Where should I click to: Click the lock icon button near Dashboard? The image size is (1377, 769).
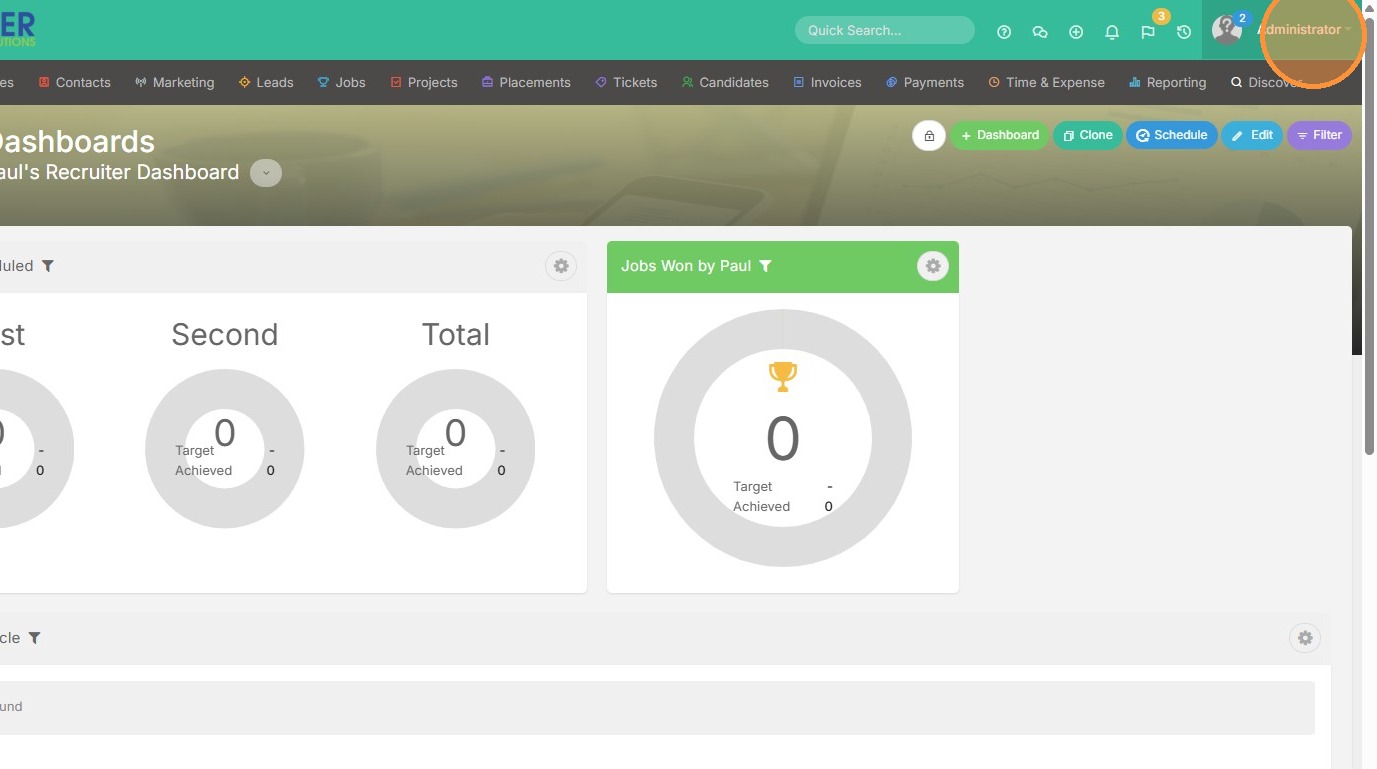(929, 135)
